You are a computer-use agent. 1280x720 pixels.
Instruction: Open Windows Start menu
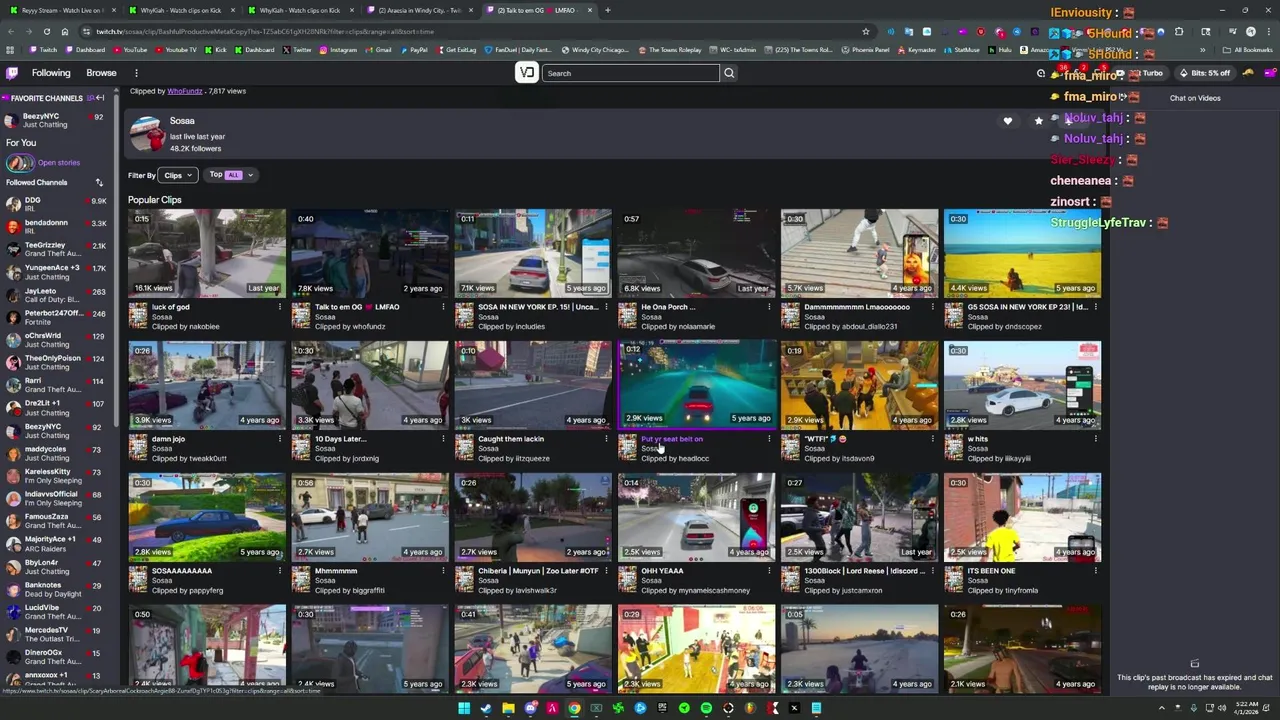464,708
